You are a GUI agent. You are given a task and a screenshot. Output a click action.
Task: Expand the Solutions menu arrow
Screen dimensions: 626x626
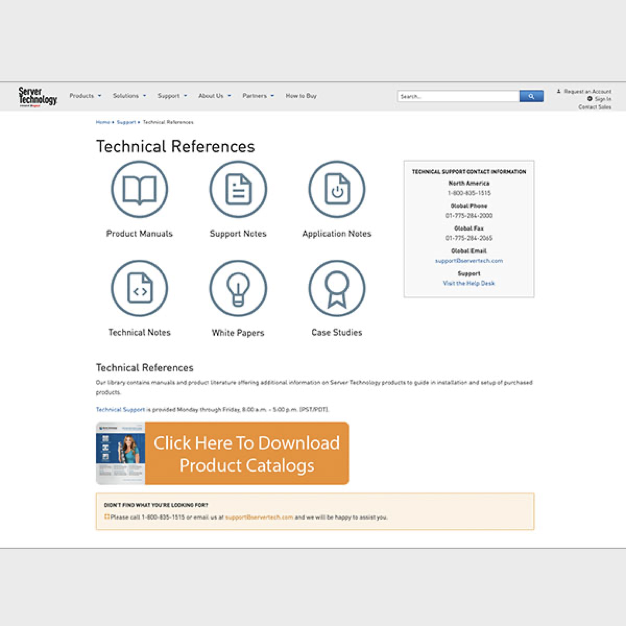145,96
